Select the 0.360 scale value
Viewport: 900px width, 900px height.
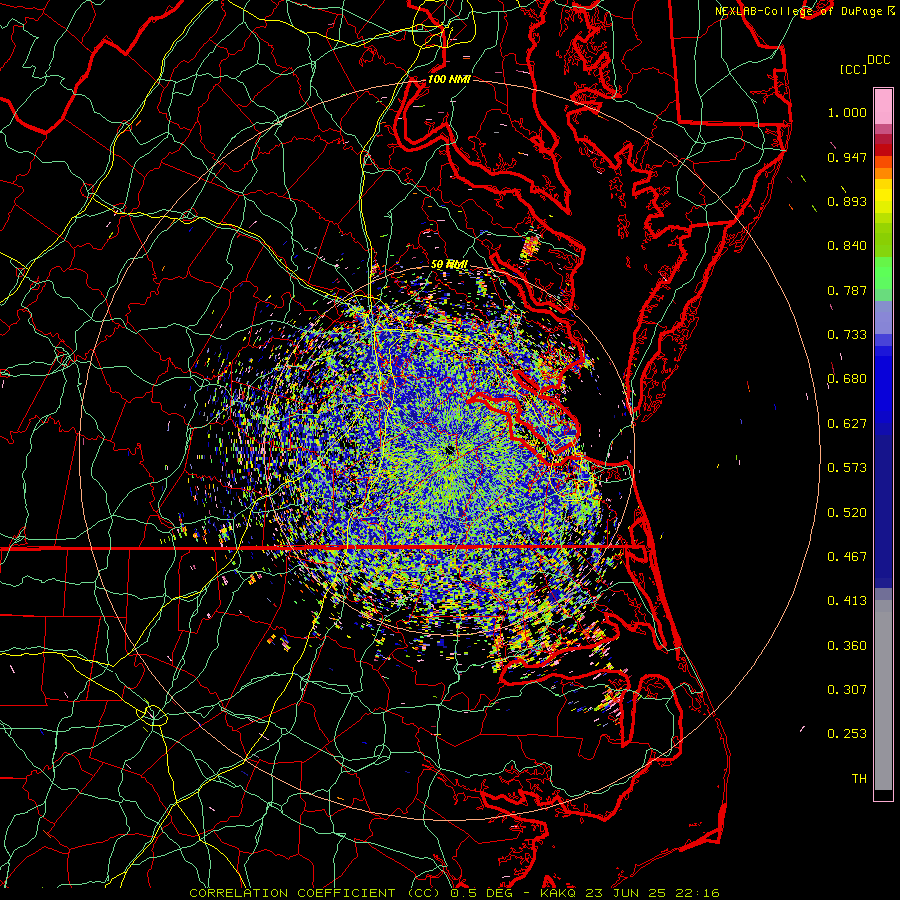[847, 646]
